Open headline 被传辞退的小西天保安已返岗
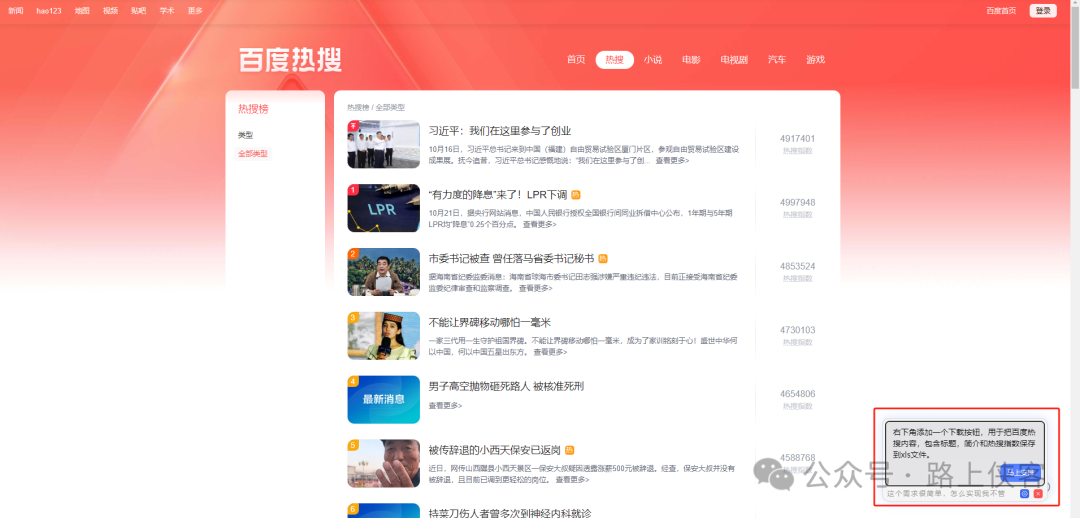The height and width of the screenshot is (518, 1080). coord(495,450)
